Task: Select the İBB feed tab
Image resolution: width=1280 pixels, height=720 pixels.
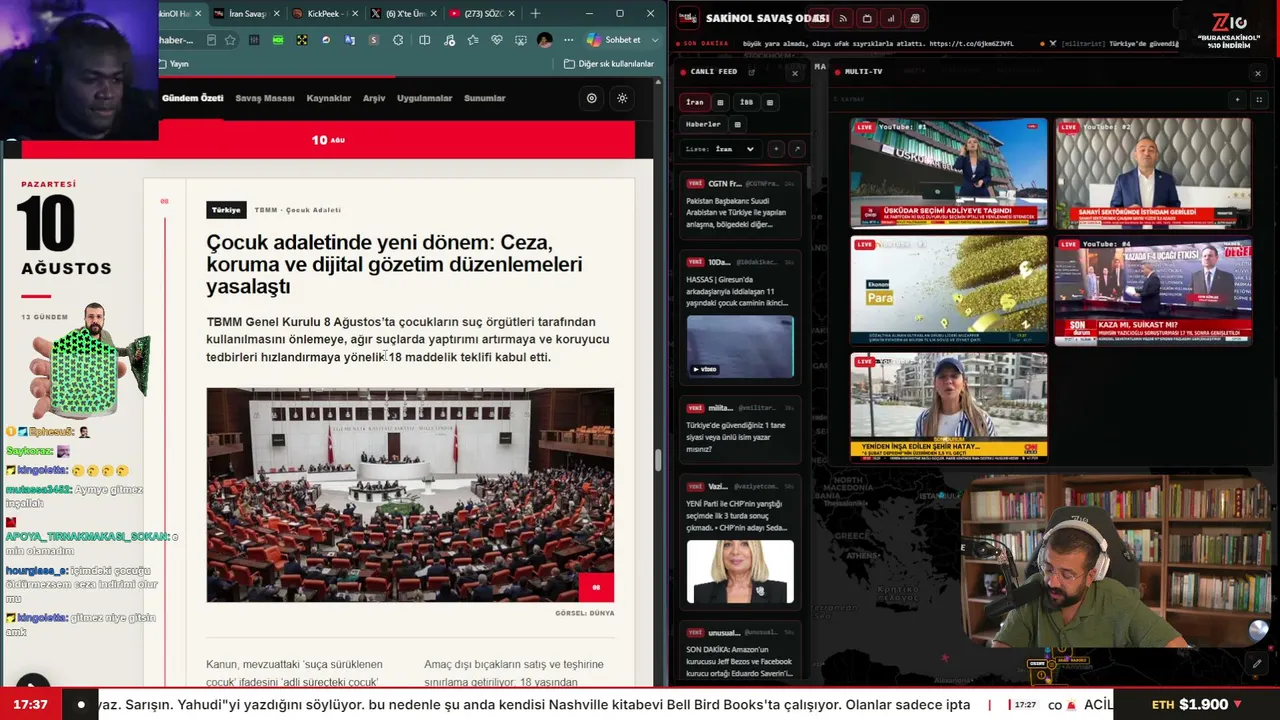Action: pos(746,102)
